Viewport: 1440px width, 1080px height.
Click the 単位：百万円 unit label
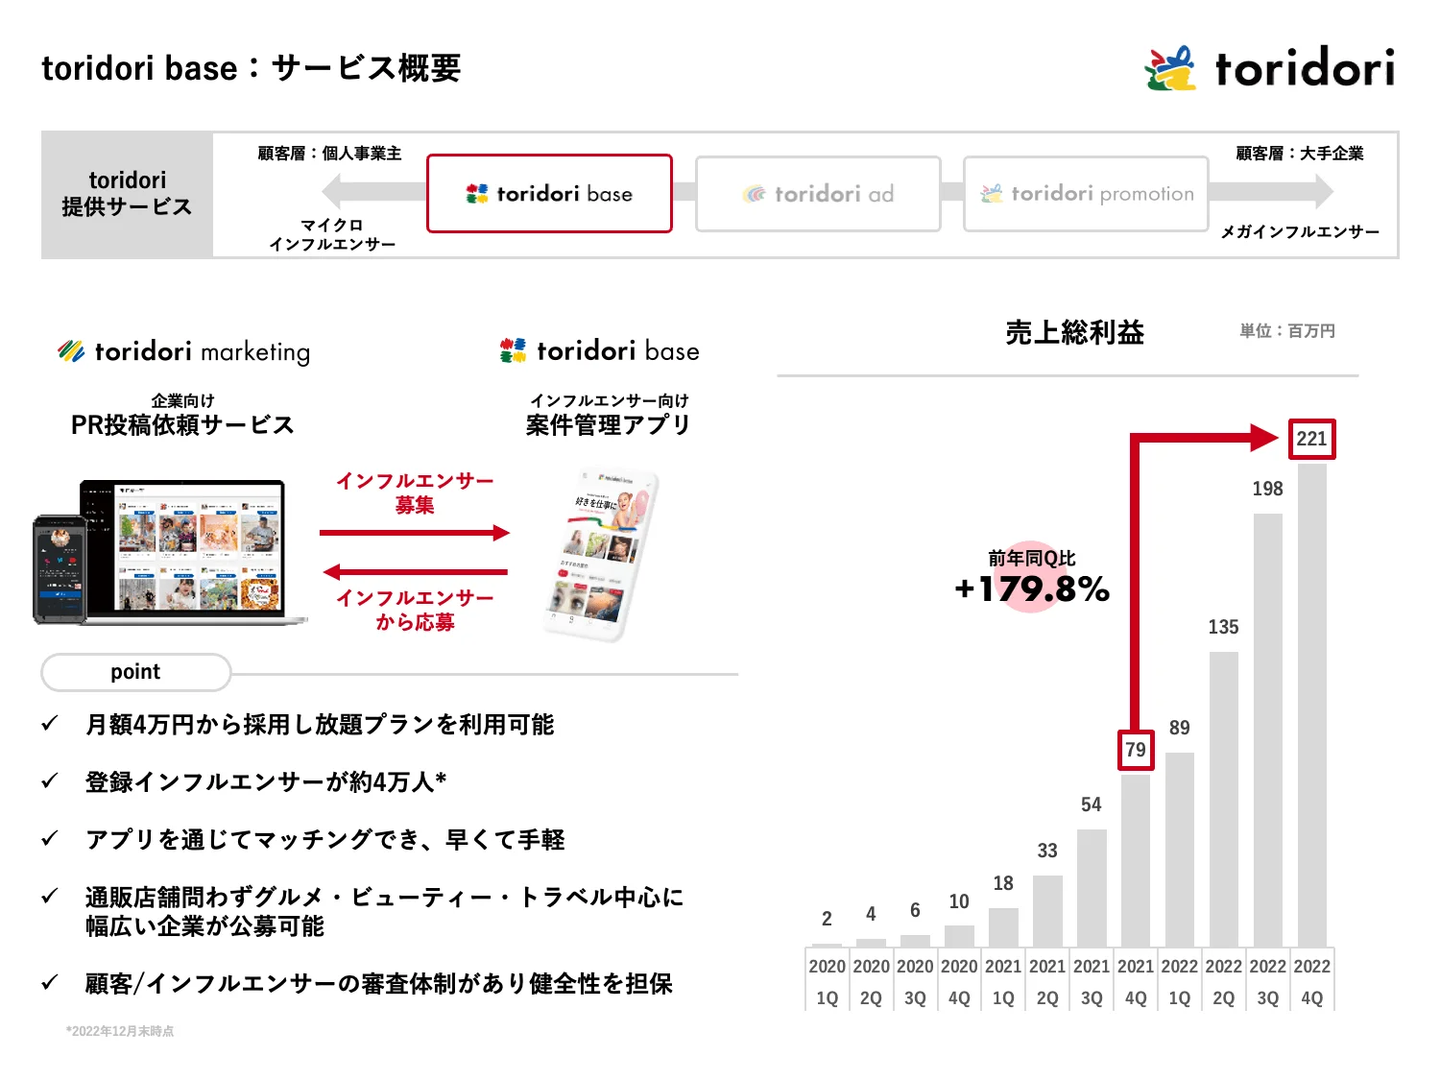[x=1288, y=331]
